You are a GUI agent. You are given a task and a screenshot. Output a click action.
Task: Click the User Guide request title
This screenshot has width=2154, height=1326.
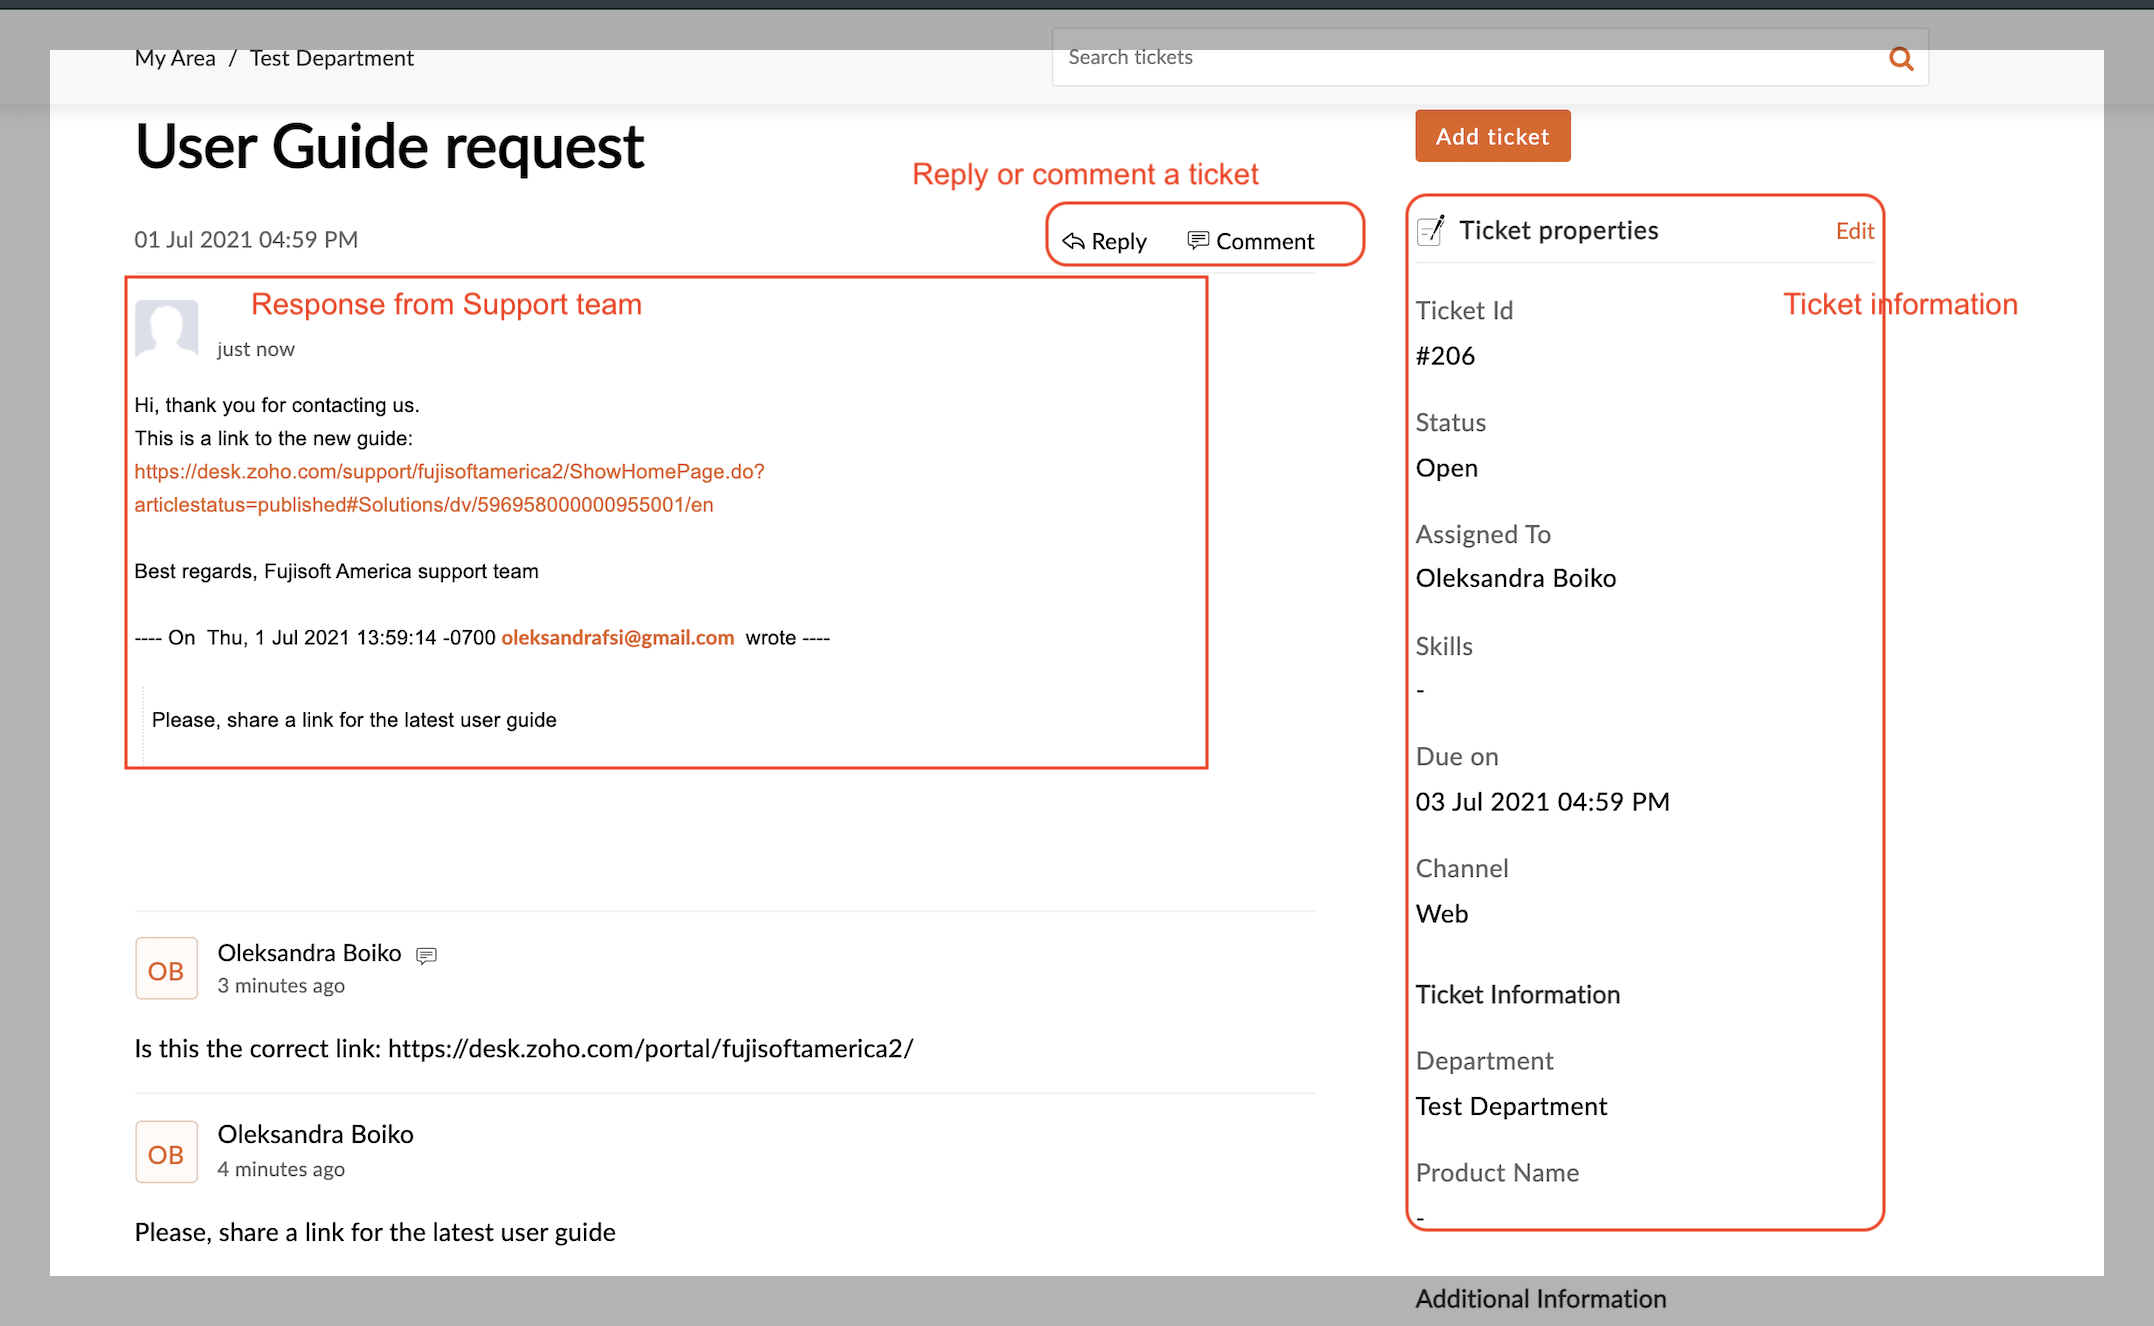389,147
